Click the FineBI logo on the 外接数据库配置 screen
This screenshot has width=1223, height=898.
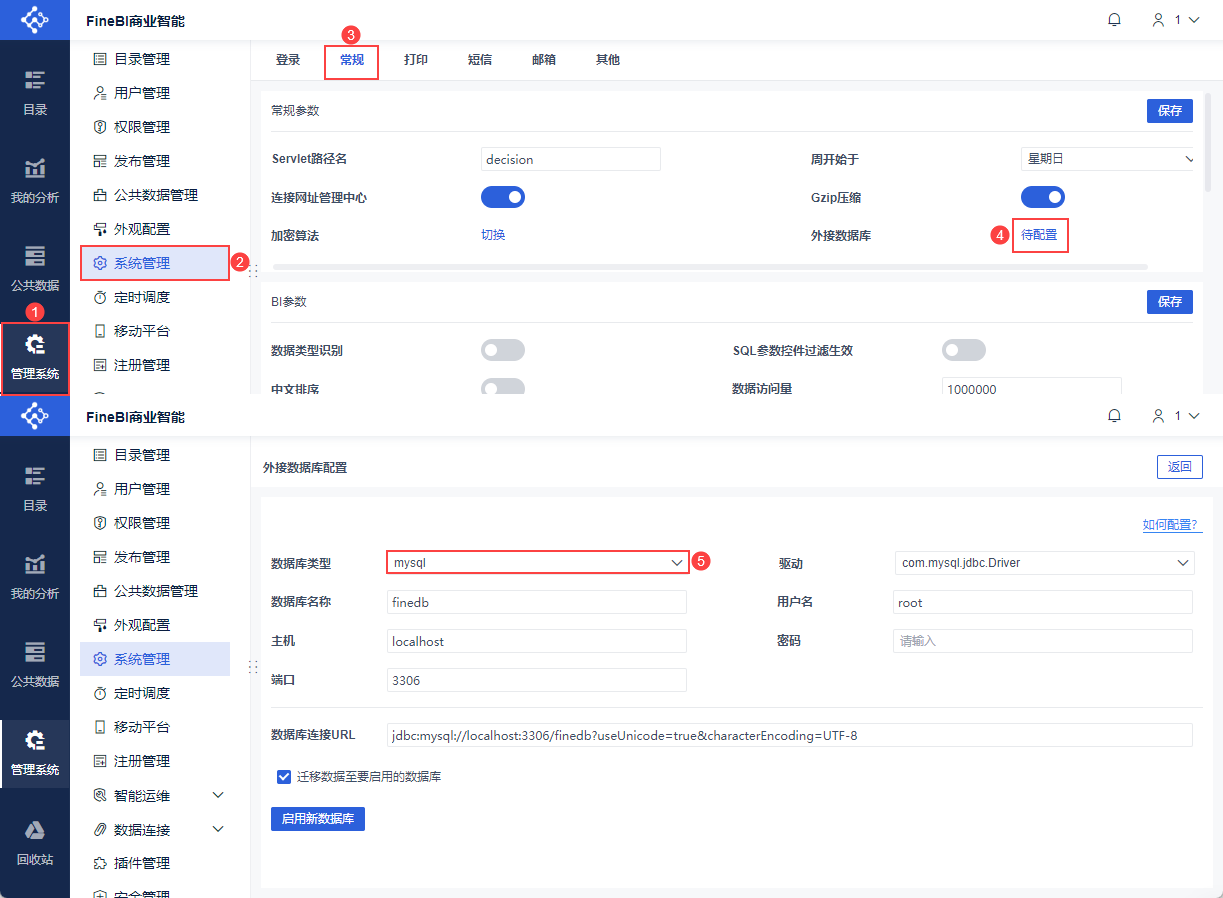coord(35,415)
